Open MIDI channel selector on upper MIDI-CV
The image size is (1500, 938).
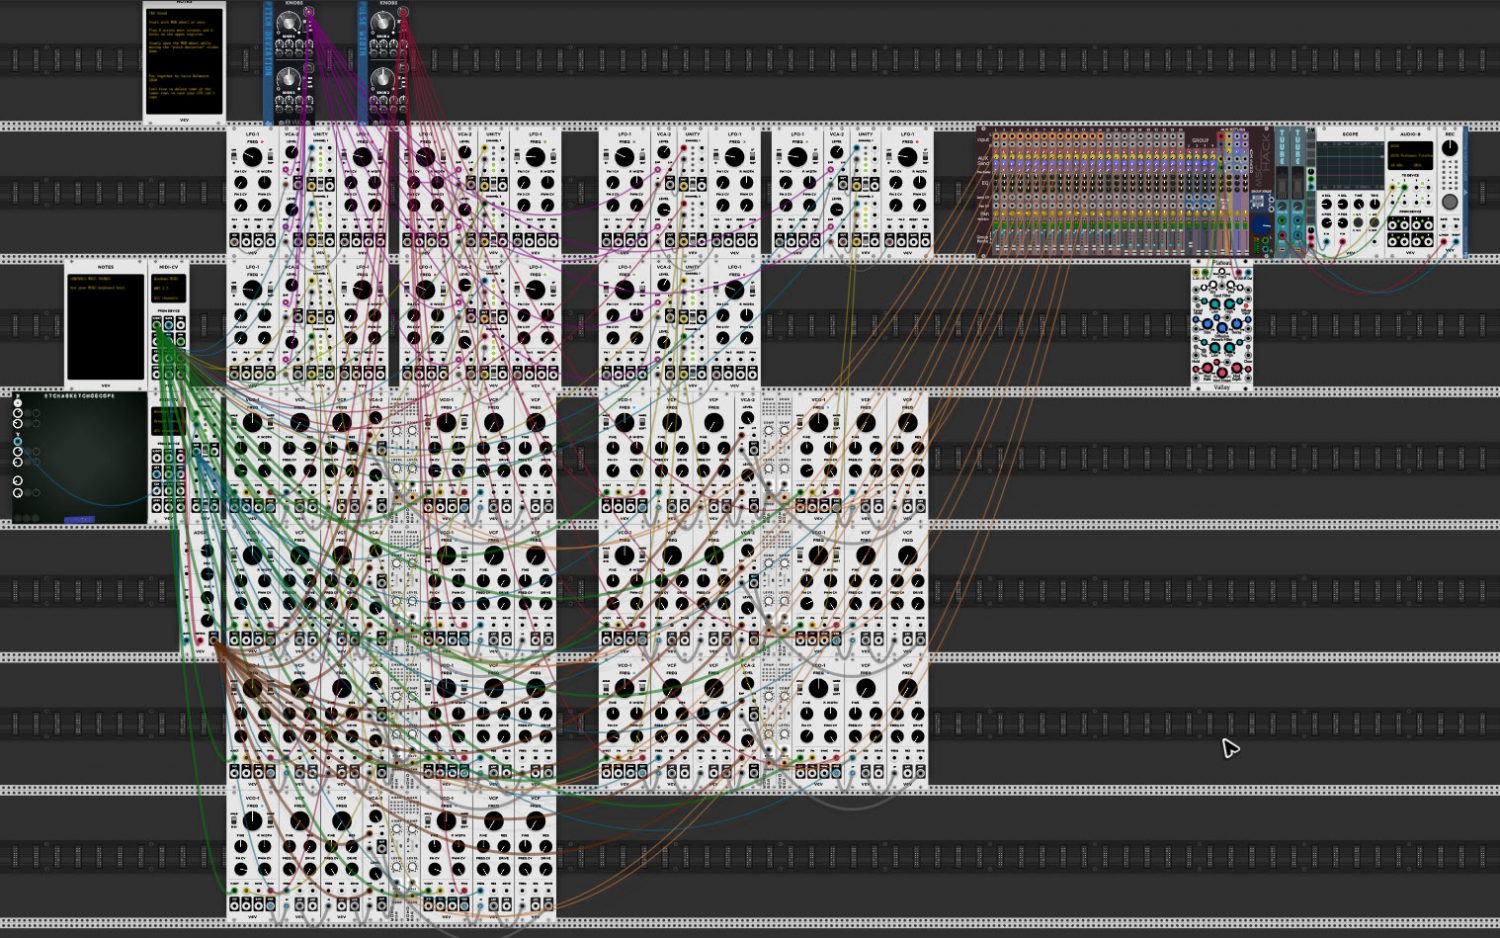168,297
